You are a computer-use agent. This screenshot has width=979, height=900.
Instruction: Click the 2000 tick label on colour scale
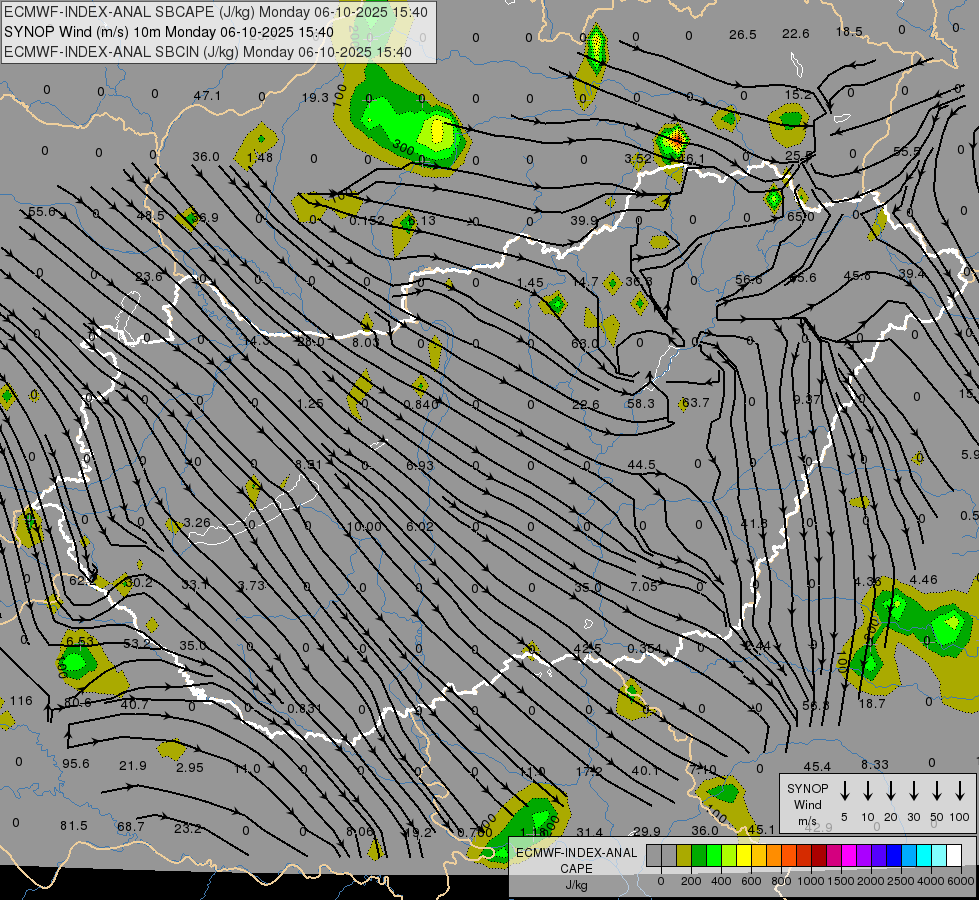[x=870, y=881]
